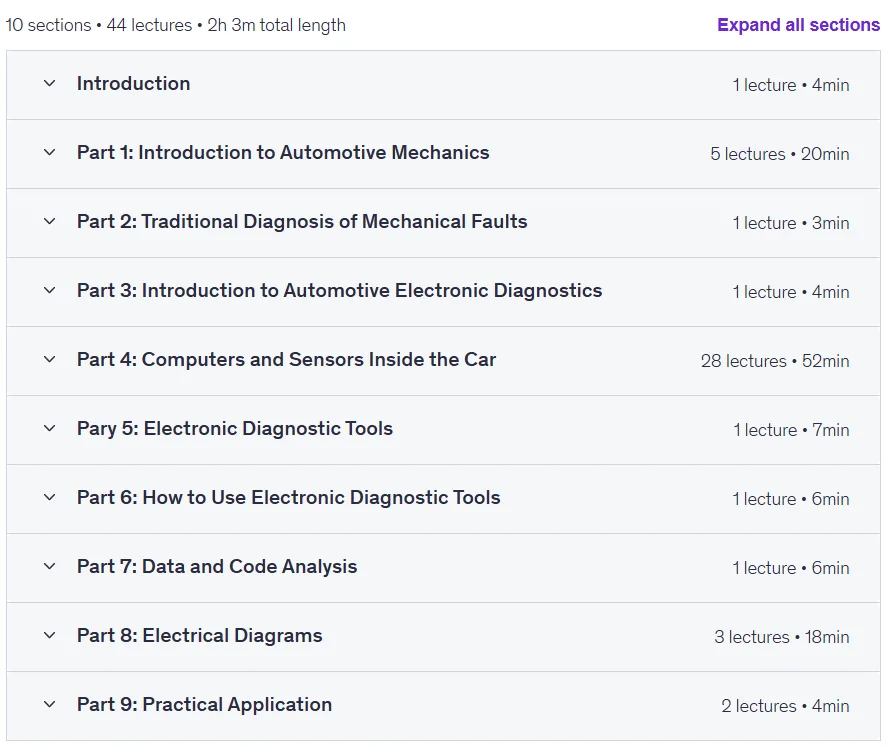Screen dimensions: 887x748
Task: Expand Part 1 chevron arrow
Action: click(x=50, y=153)
